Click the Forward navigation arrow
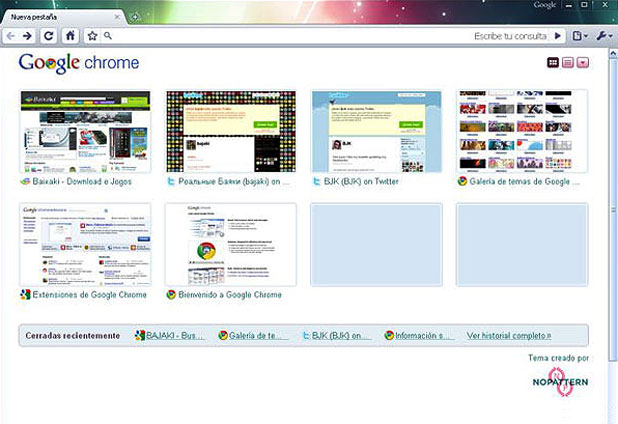This screenshot has width=618, height=424. pos(28,36)
